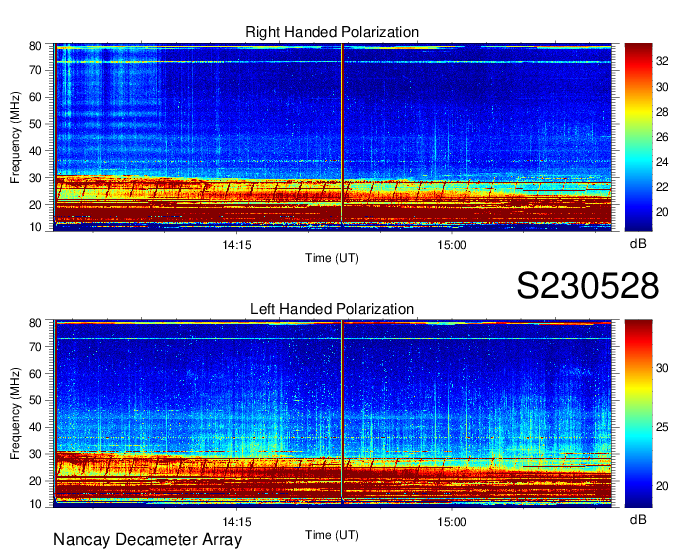Screen dimensions: 680x552
Task: Click the bottom colorbar's dark blue minimum
Action: click(x=638, y=504)
